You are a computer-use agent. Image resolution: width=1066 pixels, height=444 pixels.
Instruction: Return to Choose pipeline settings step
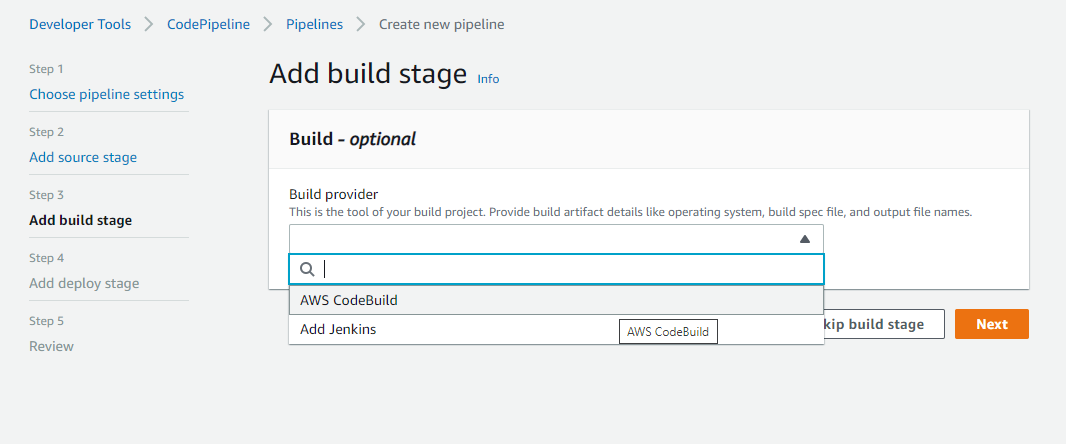106,94
